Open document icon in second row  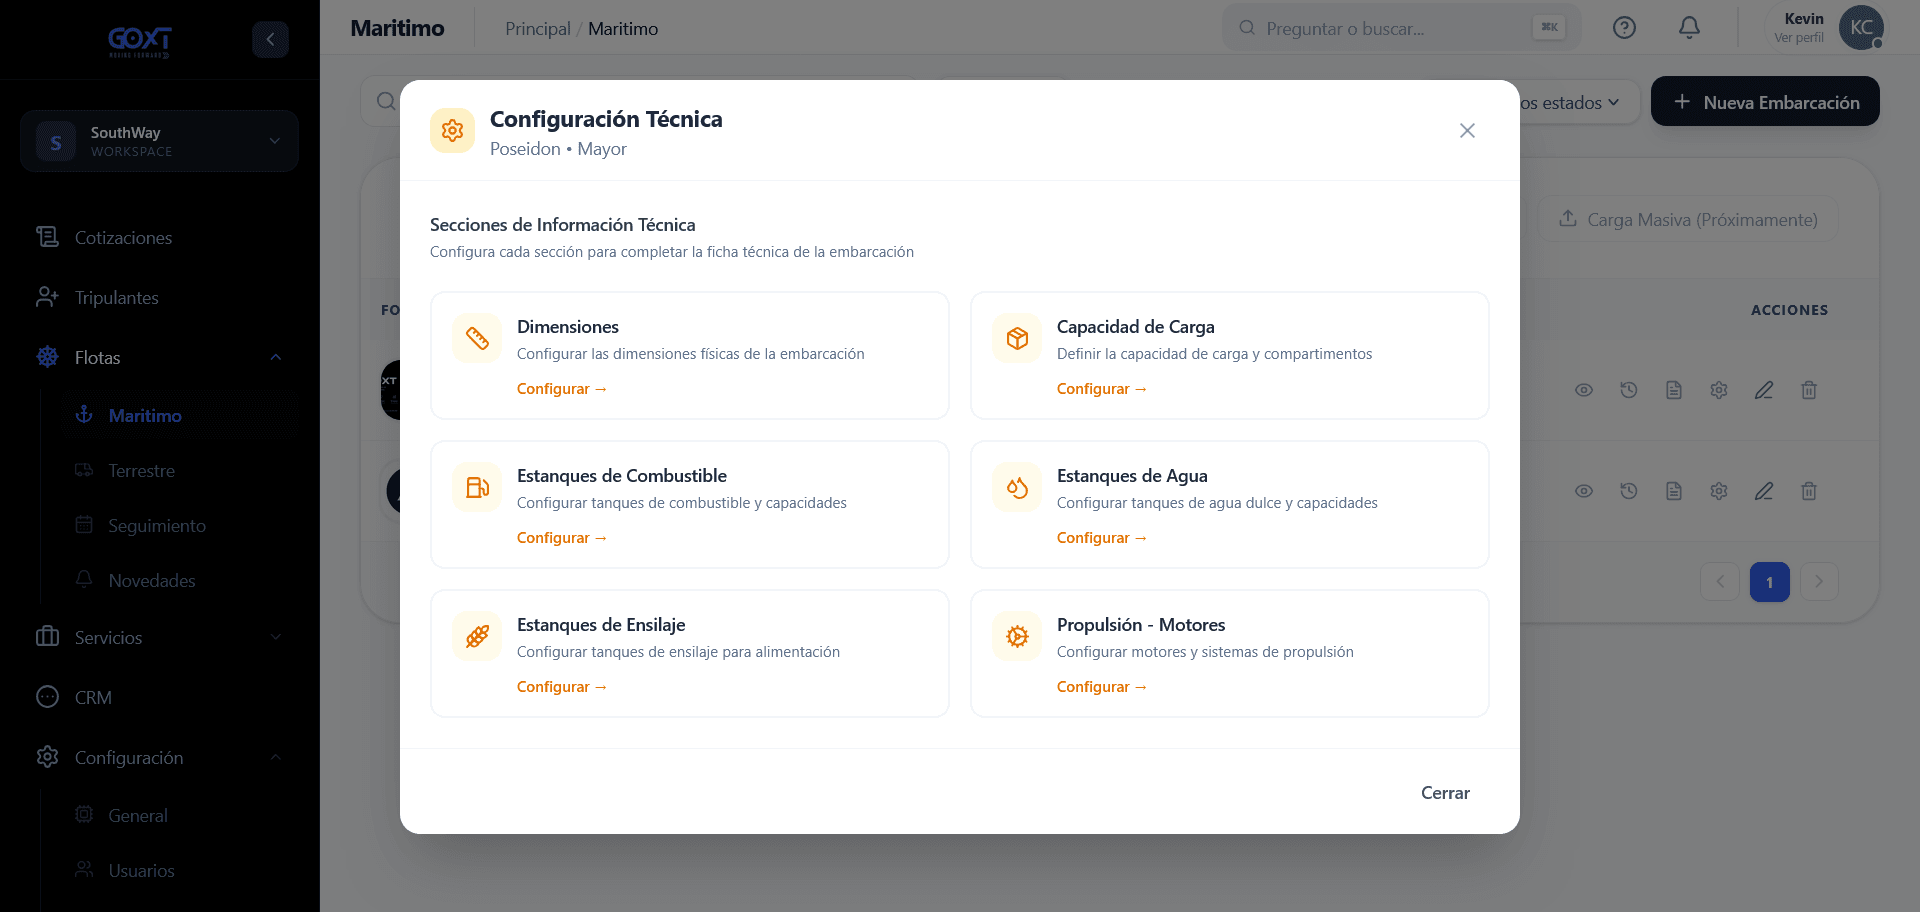pos(1674,491)
